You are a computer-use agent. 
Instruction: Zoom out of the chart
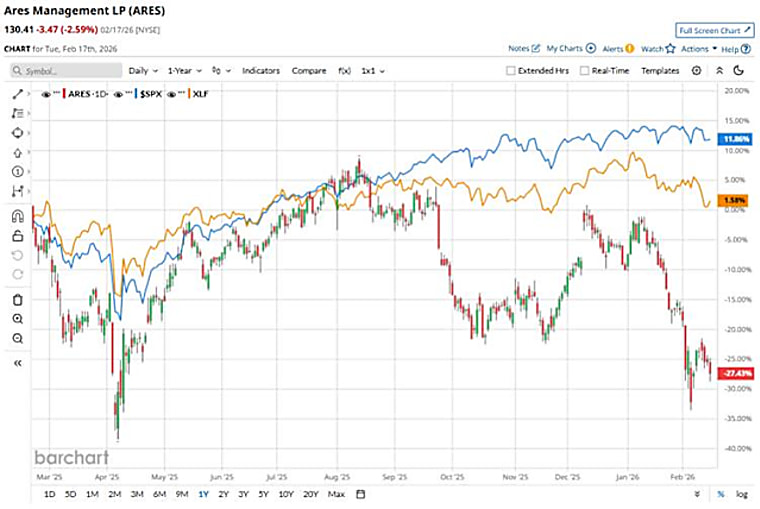coord(17,338)
